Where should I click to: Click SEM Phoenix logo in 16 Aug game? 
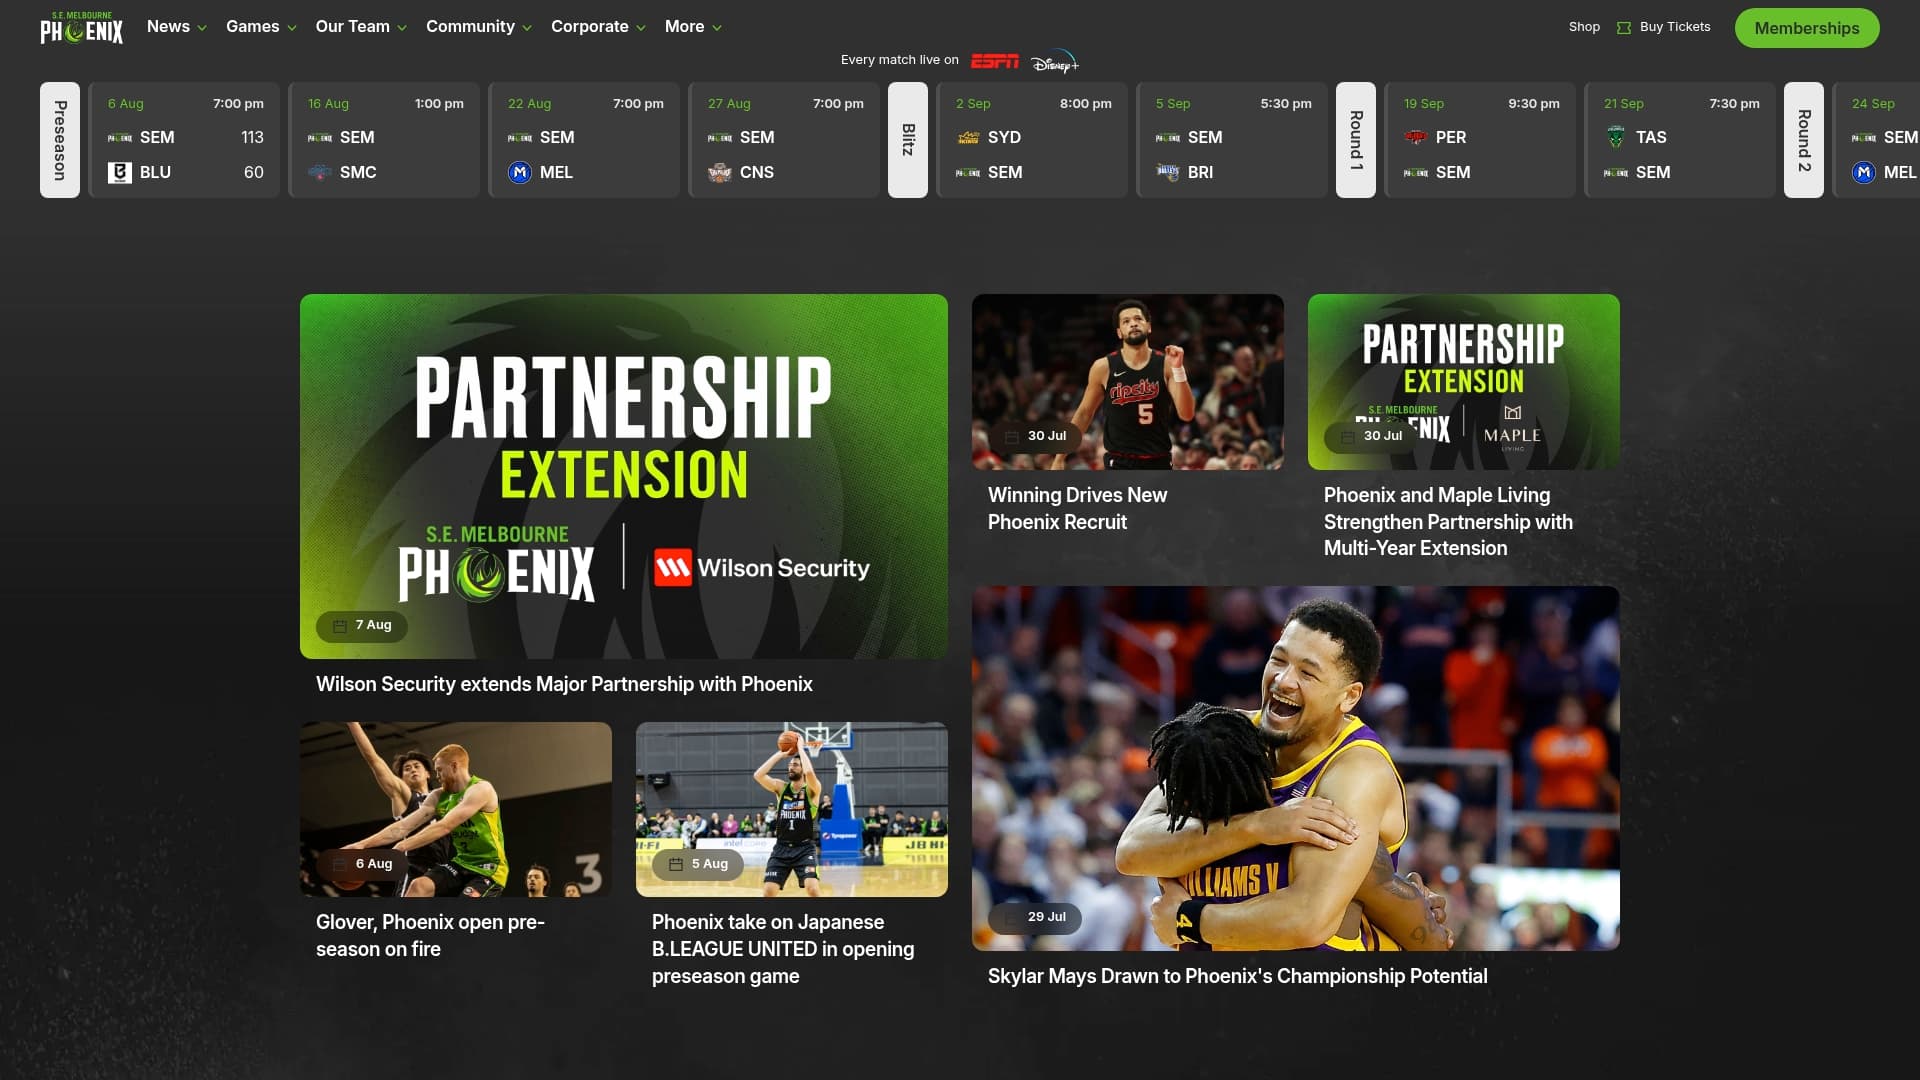(320, 138)
